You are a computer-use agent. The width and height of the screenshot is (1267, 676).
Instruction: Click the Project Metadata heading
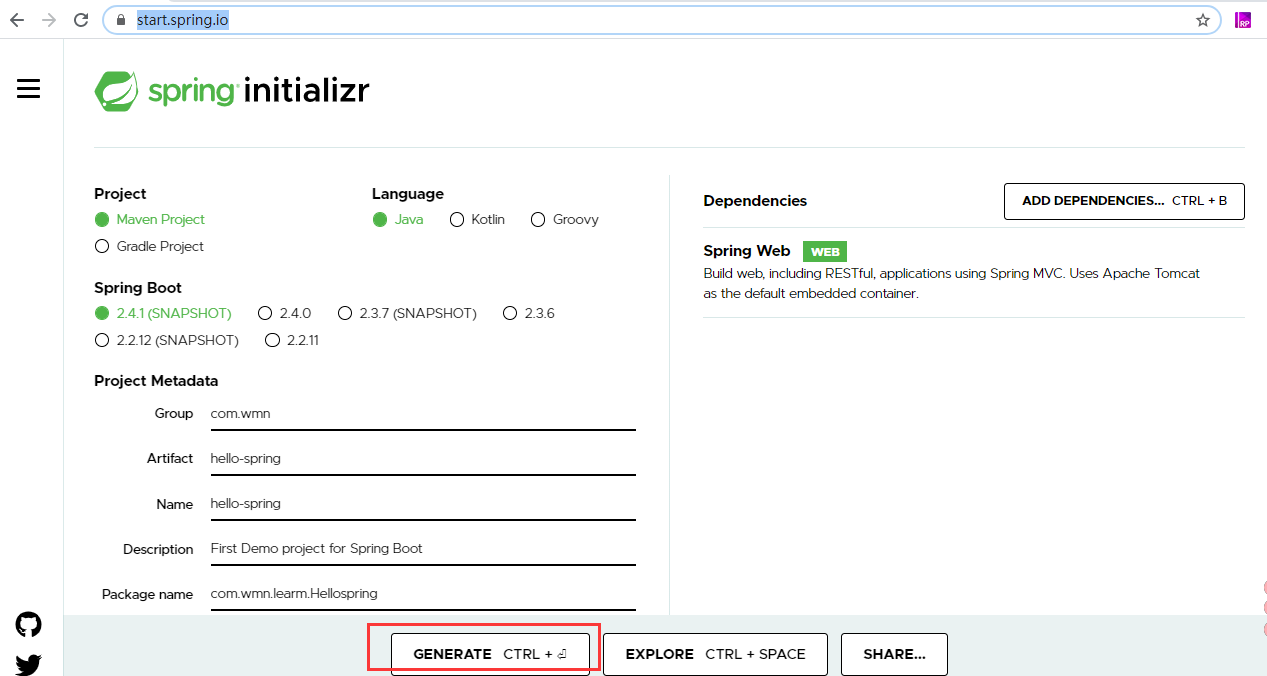click(x=156, y=381)
